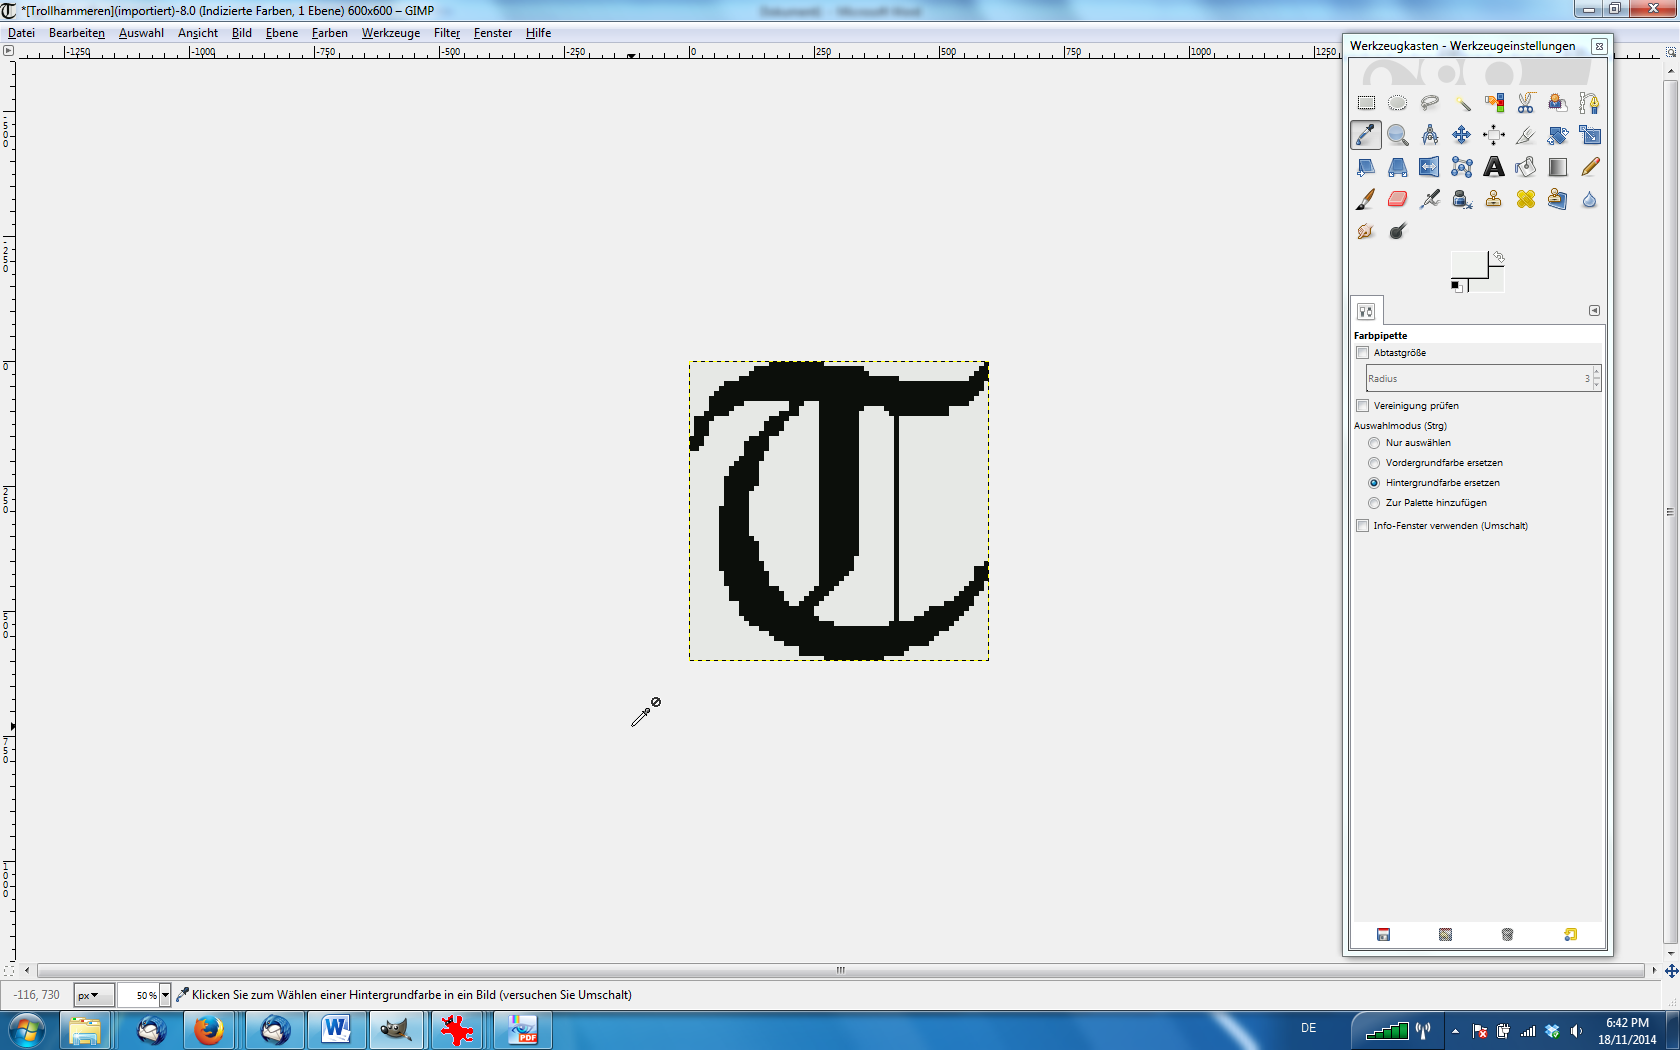Open the zoom percentage dropdown arrow
Screen dimensions: 1680x1050
tap(165, 995)
